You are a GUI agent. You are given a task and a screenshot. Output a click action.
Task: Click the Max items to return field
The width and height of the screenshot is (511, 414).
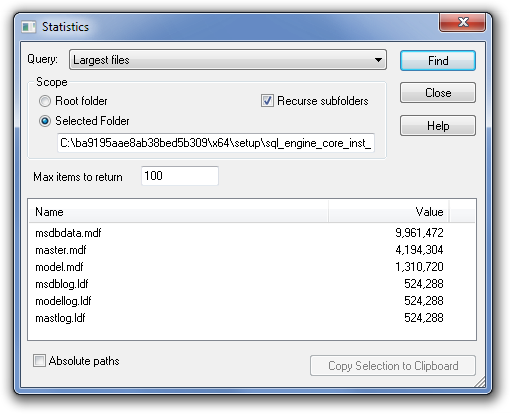click(180, 176)
